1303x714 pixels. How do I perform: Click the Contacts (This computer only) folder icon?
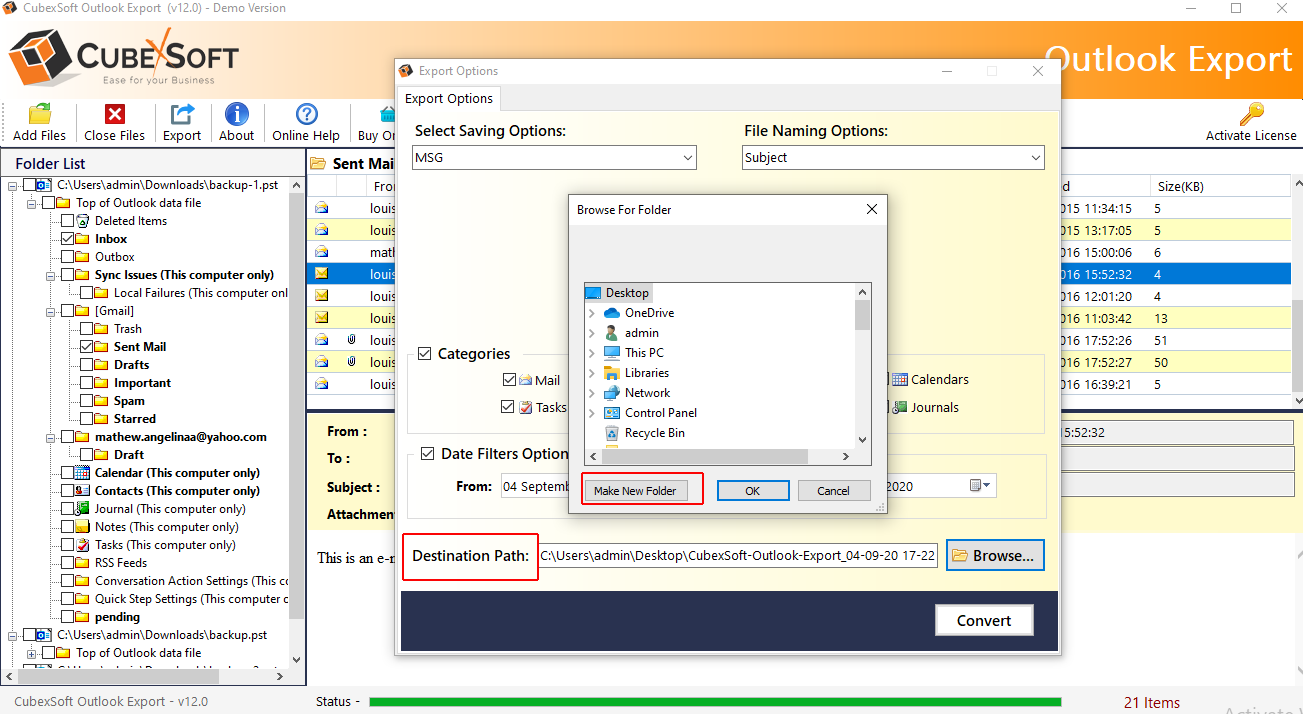pos(84,491)
